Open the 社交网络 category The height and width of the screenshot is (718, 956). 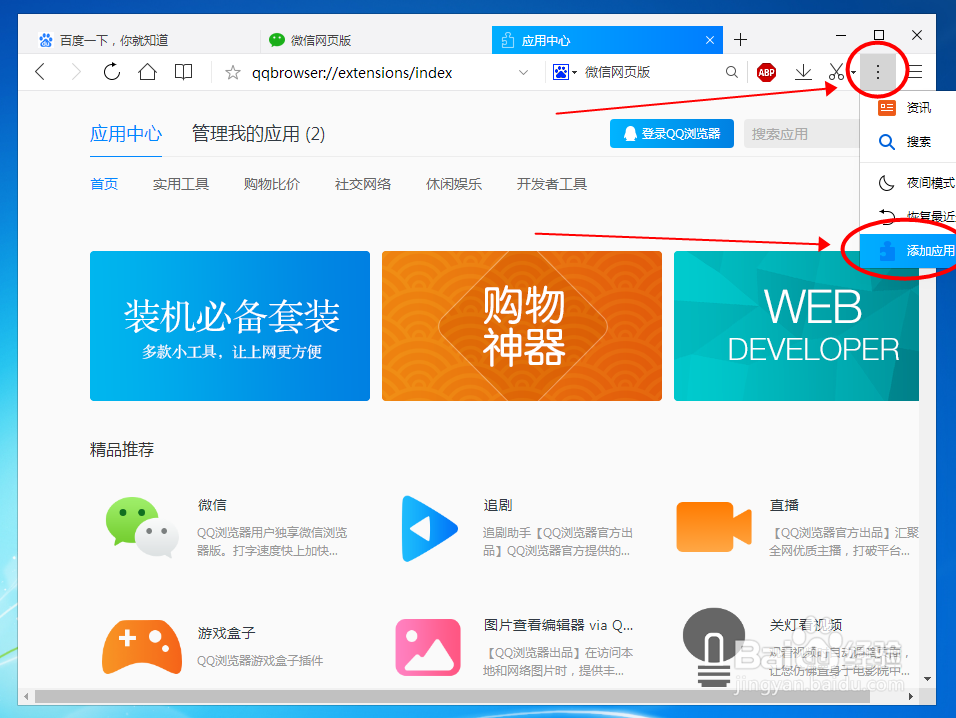click(x=363, y=184)
